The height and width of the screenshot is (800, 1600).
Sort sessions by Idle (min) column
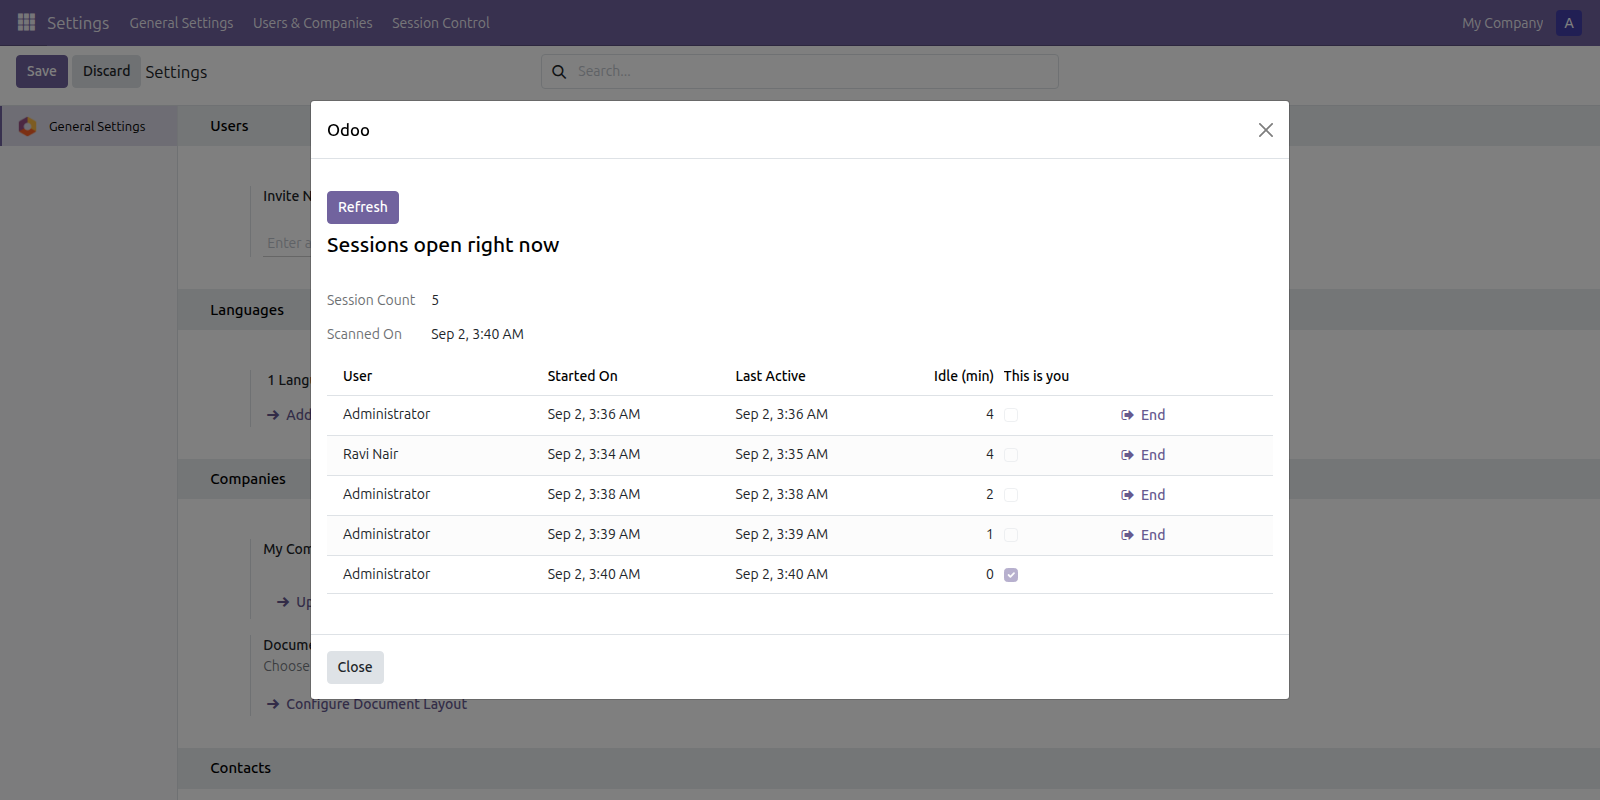coord(963,376)
